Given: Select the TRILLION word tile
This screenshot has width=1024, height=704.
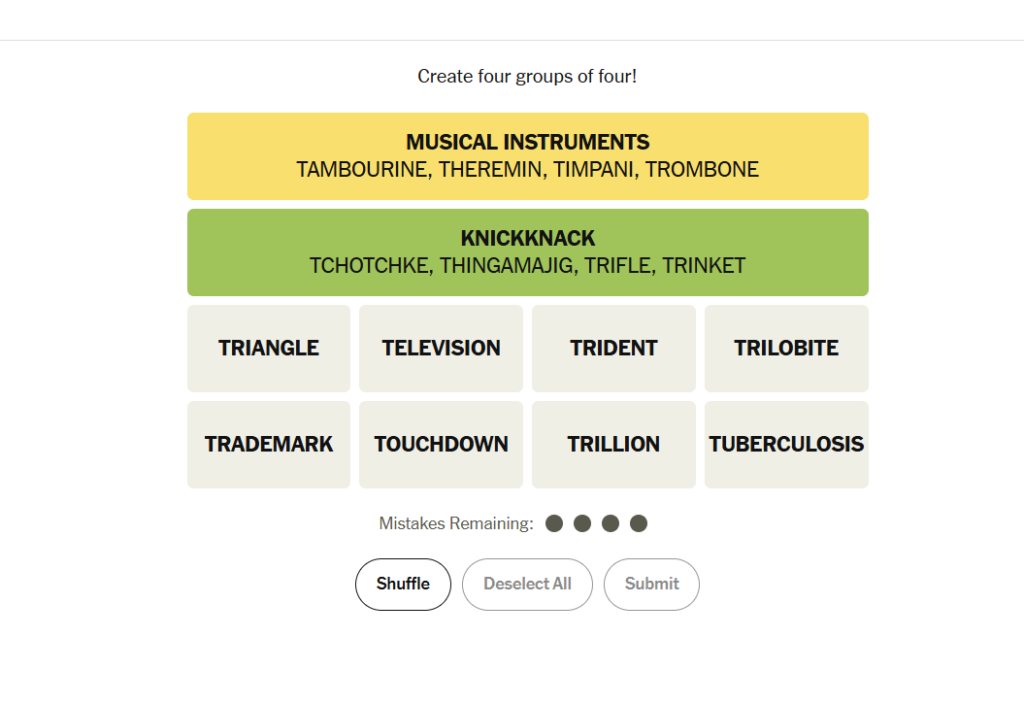Looking at the screenshot, I should pos(613,444).
